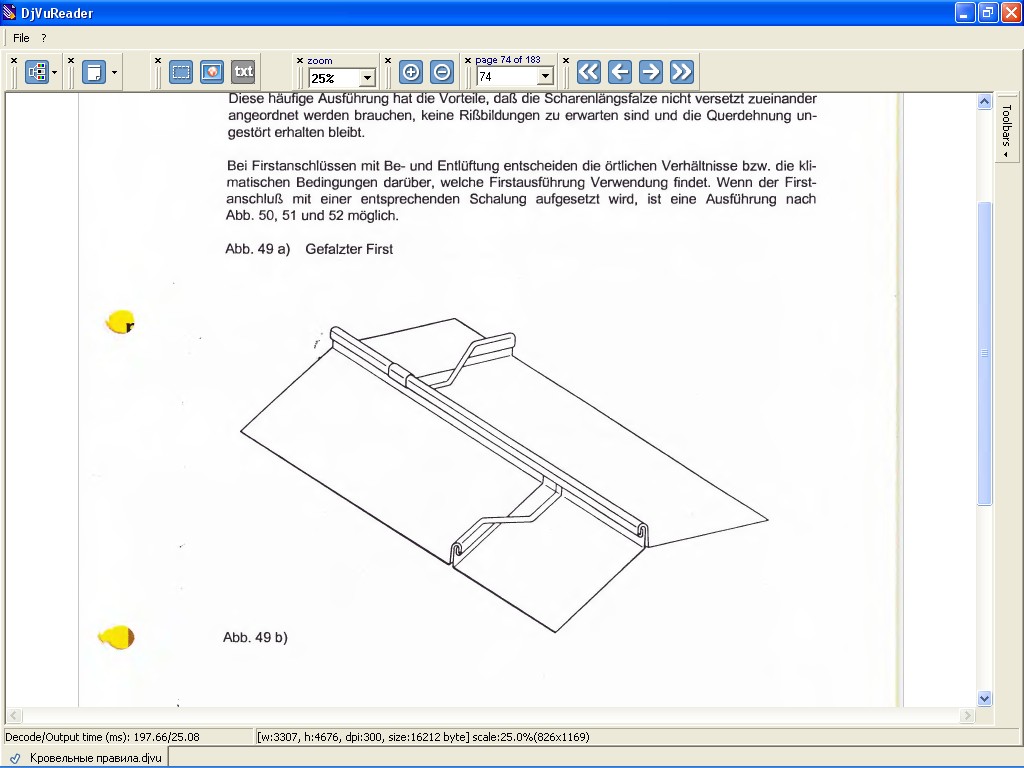1024x768 pixels.
Task: Click the zoom out minus button
Action: click(442, 72)
